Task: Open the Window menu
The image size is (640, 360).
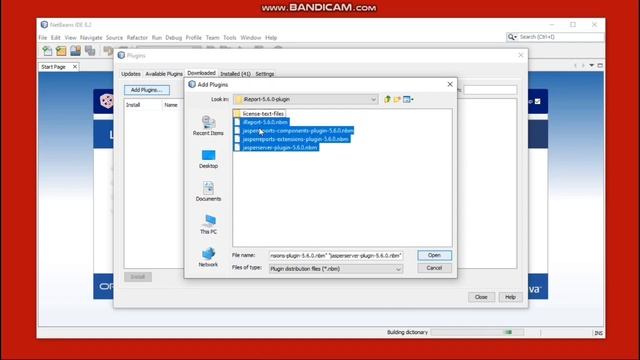Action: [251, 38]
